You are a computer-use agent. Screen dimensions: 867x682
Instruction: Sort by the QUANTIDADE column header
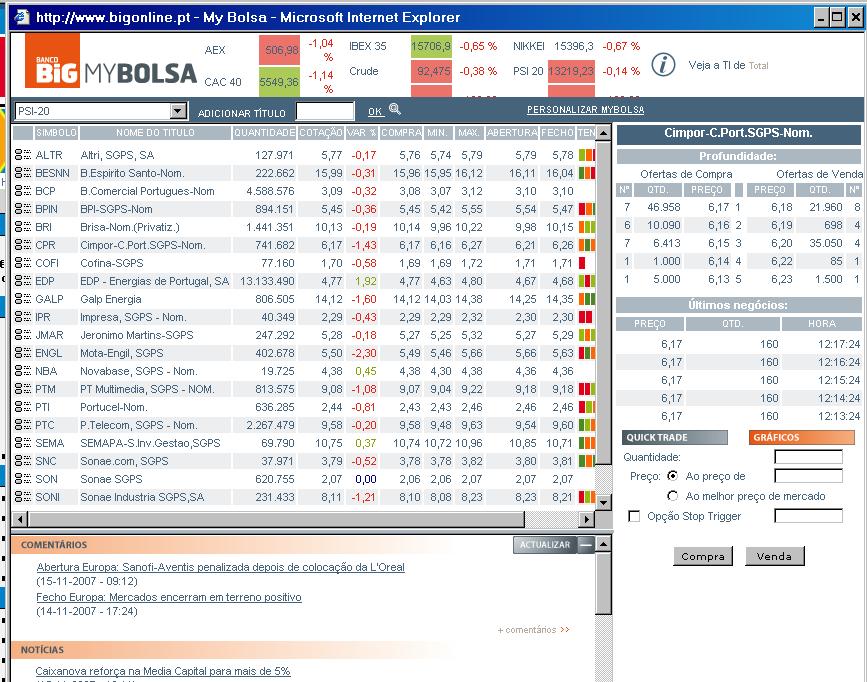264,133
